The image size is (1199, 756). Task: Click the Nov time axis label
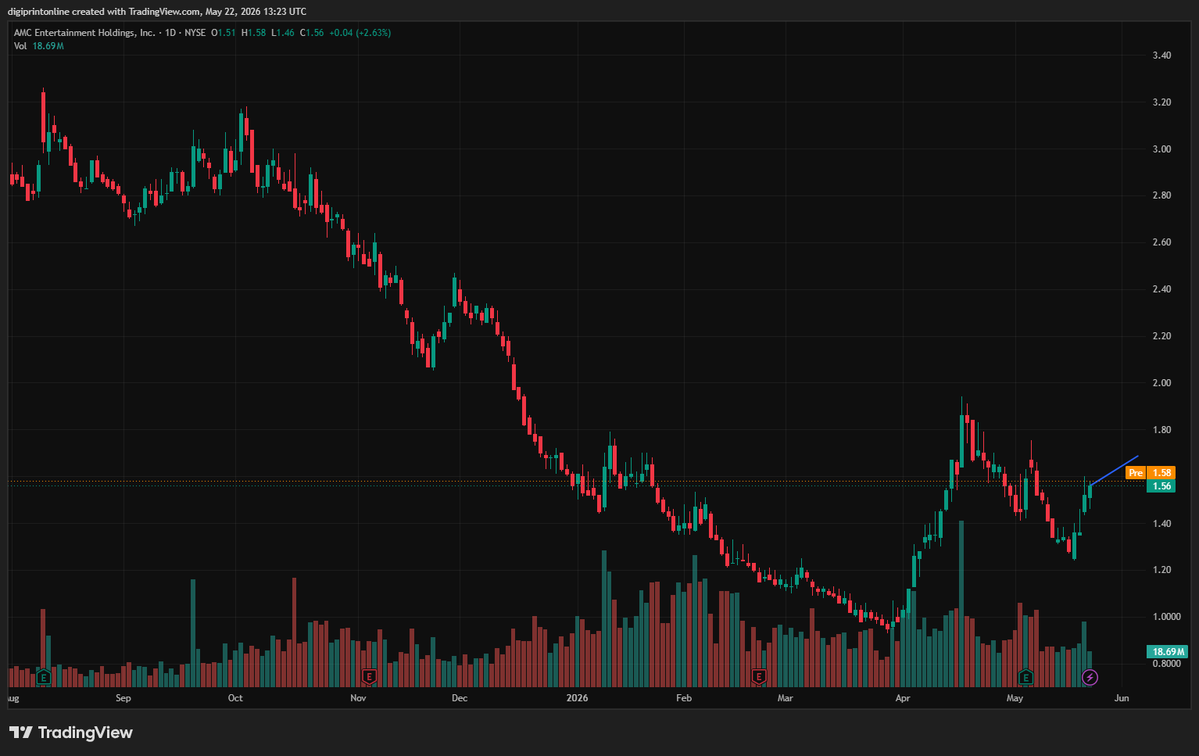coord(358,698)
